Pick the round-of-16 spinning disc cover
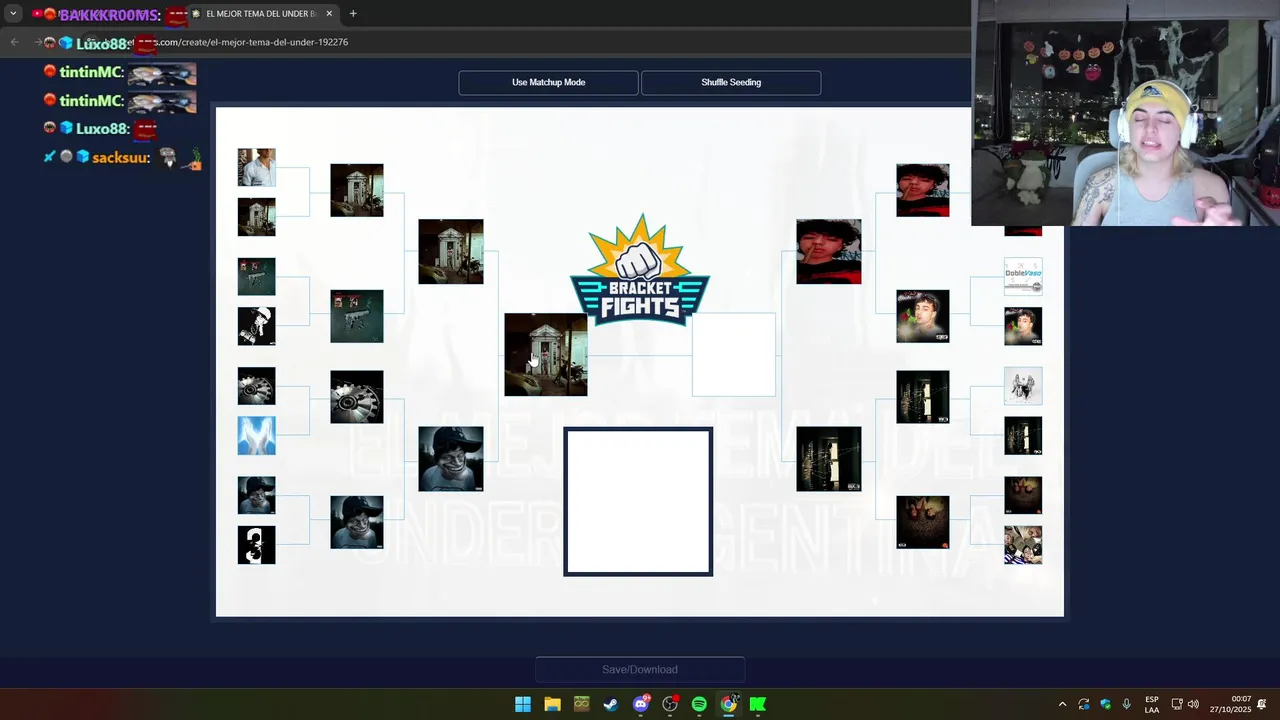 (256, 386)
